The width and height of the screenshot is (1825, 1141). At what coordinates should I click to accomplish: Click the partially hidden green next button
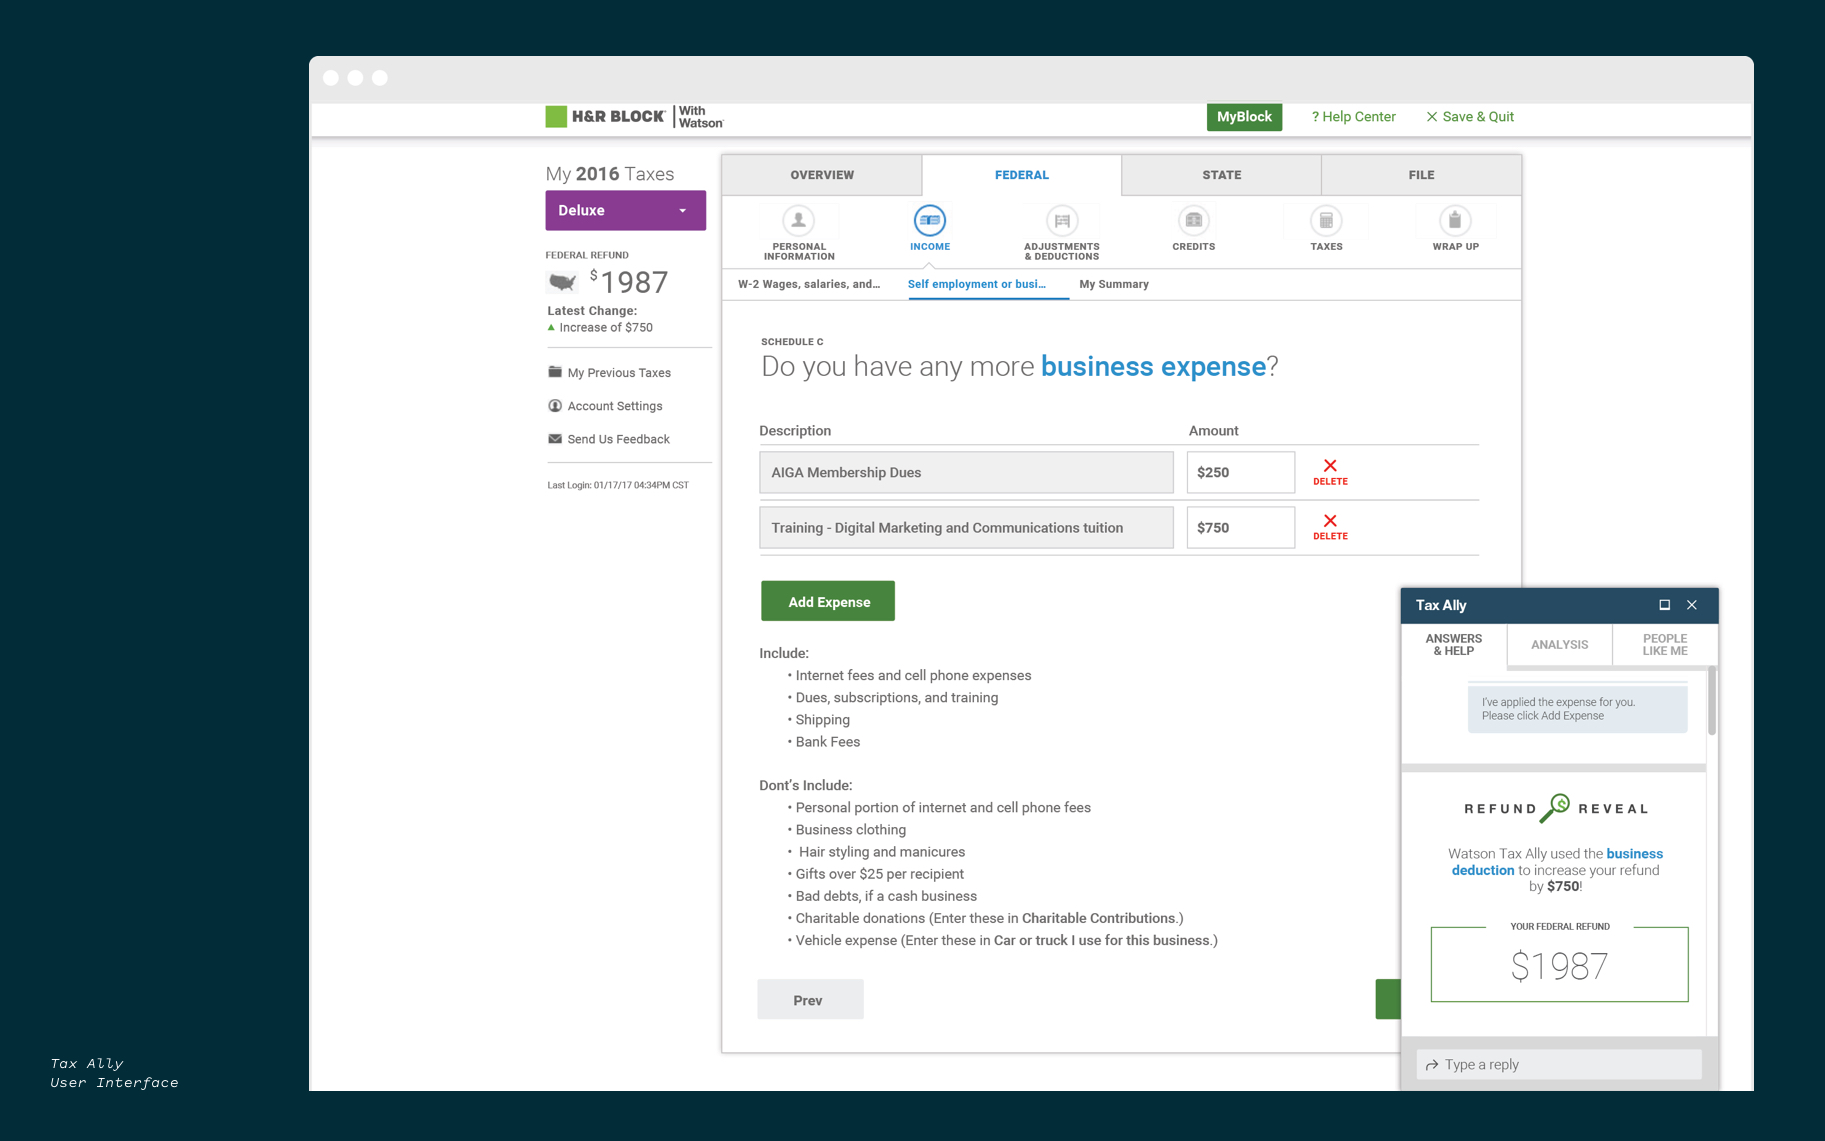[x=1388, y=999]
